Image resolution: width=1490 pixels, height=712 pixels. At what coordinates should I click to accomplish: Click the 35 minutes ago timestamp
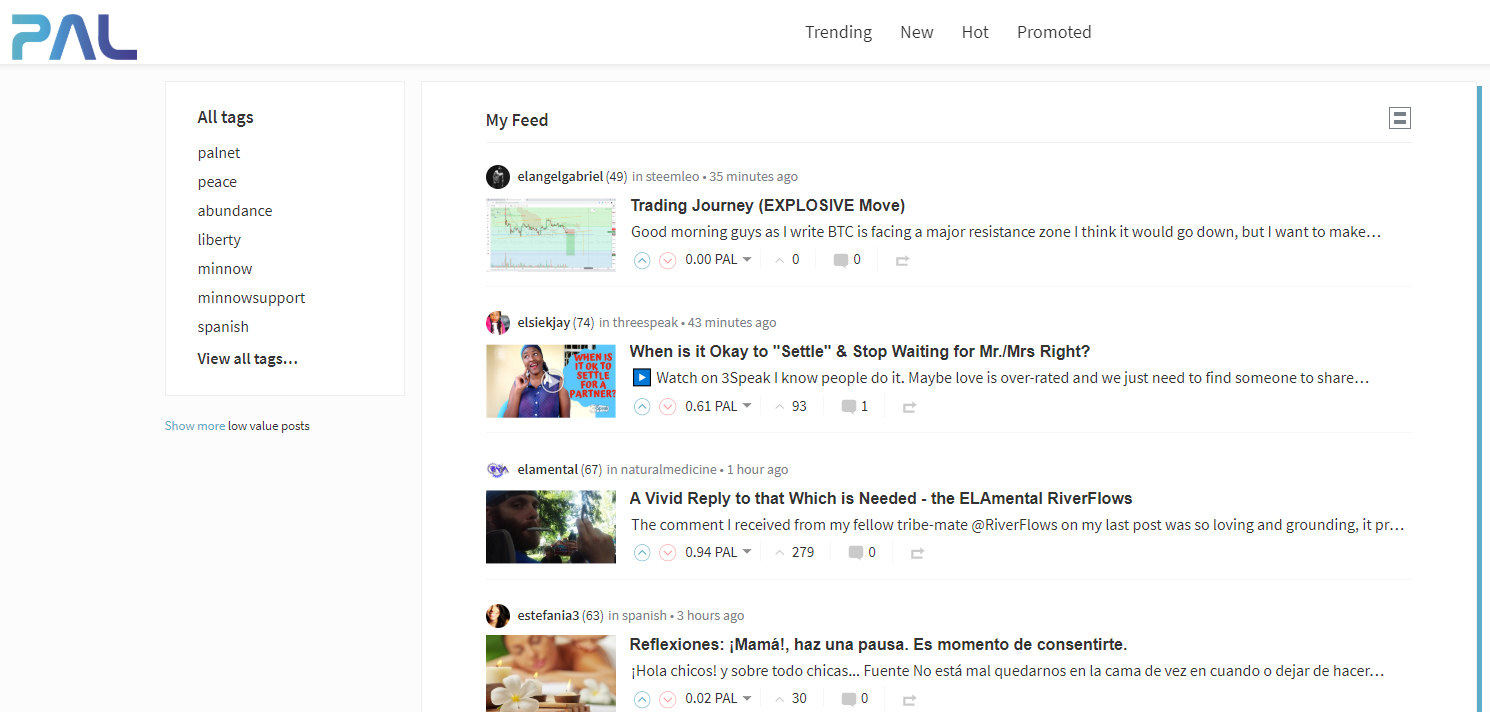(x=753, y=177)
